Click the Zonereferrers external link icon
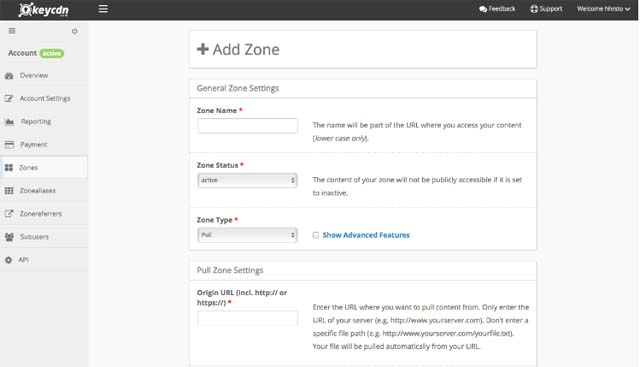640x367 pixels. tap(9, 214)
